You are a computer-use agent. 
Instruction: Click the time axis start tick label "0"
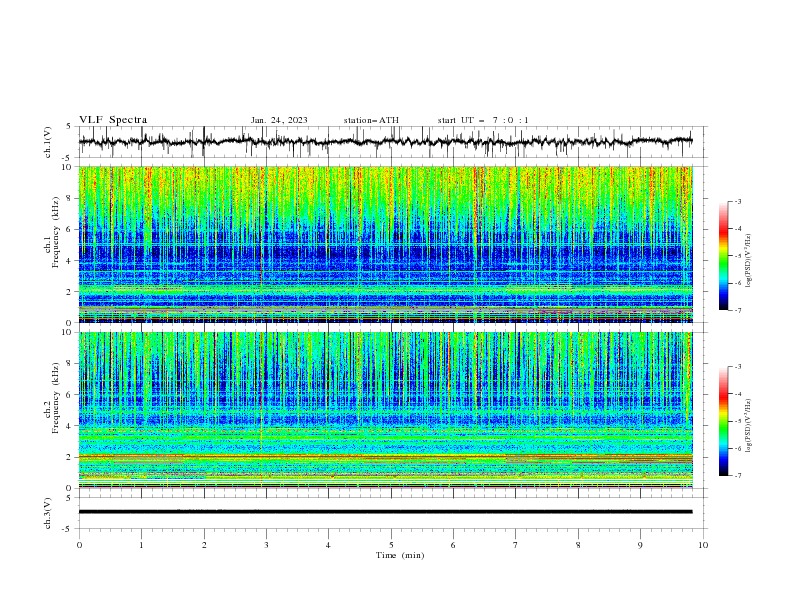79,545
